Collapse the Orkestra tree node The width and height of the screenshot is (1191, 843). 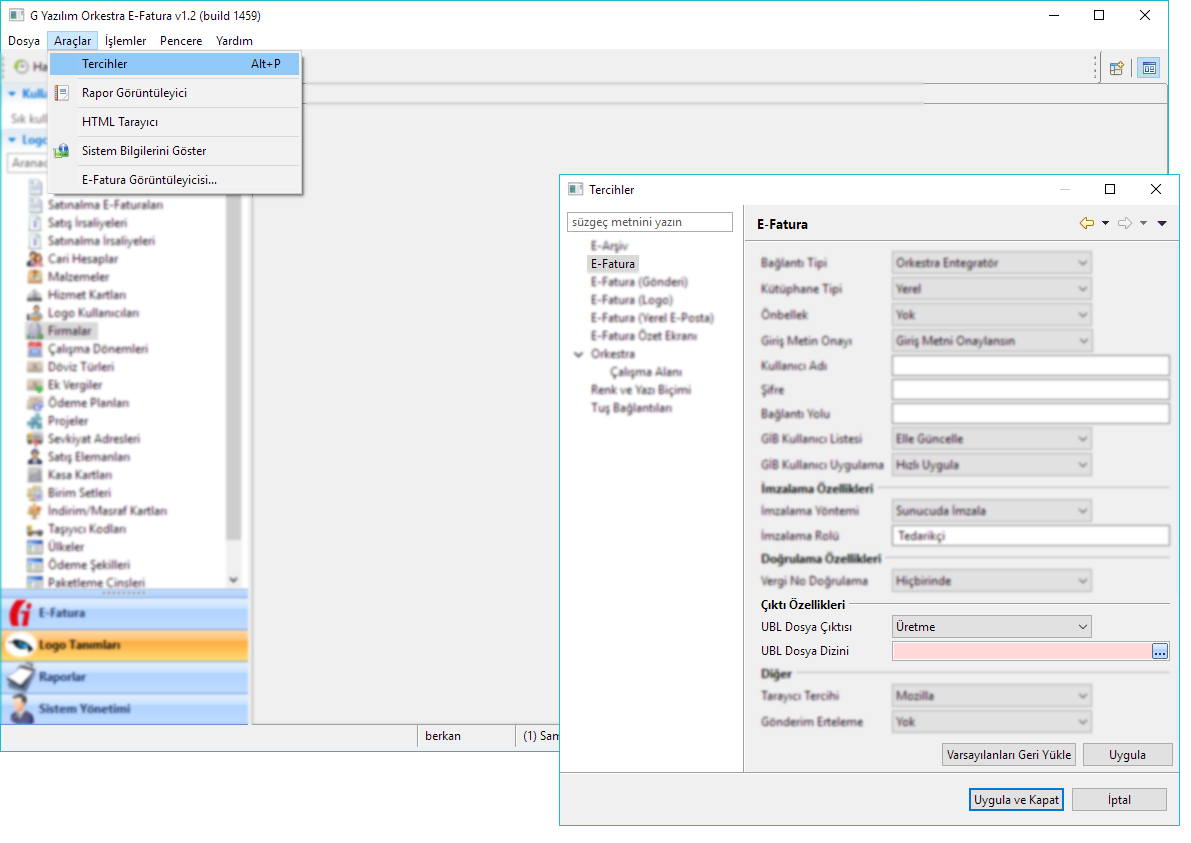tap(579, 355)
